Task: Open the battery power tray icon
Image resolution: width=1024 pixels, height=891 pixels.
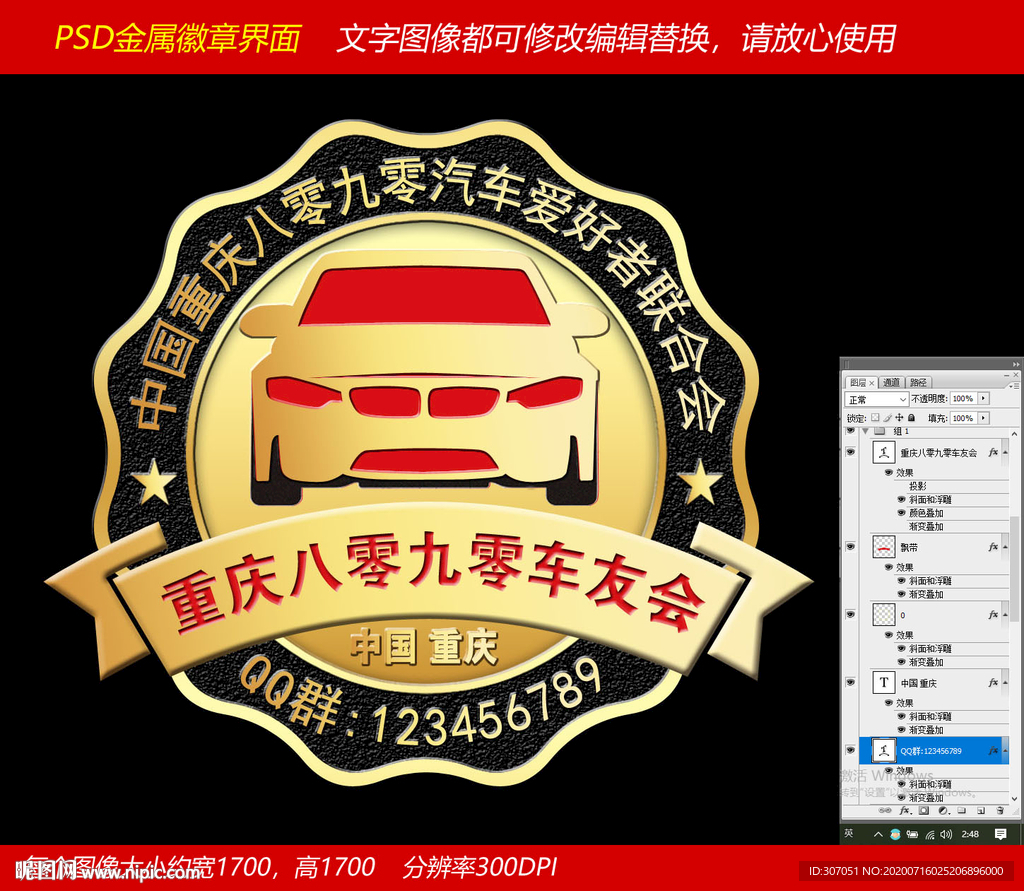Action: pos(912,834)
